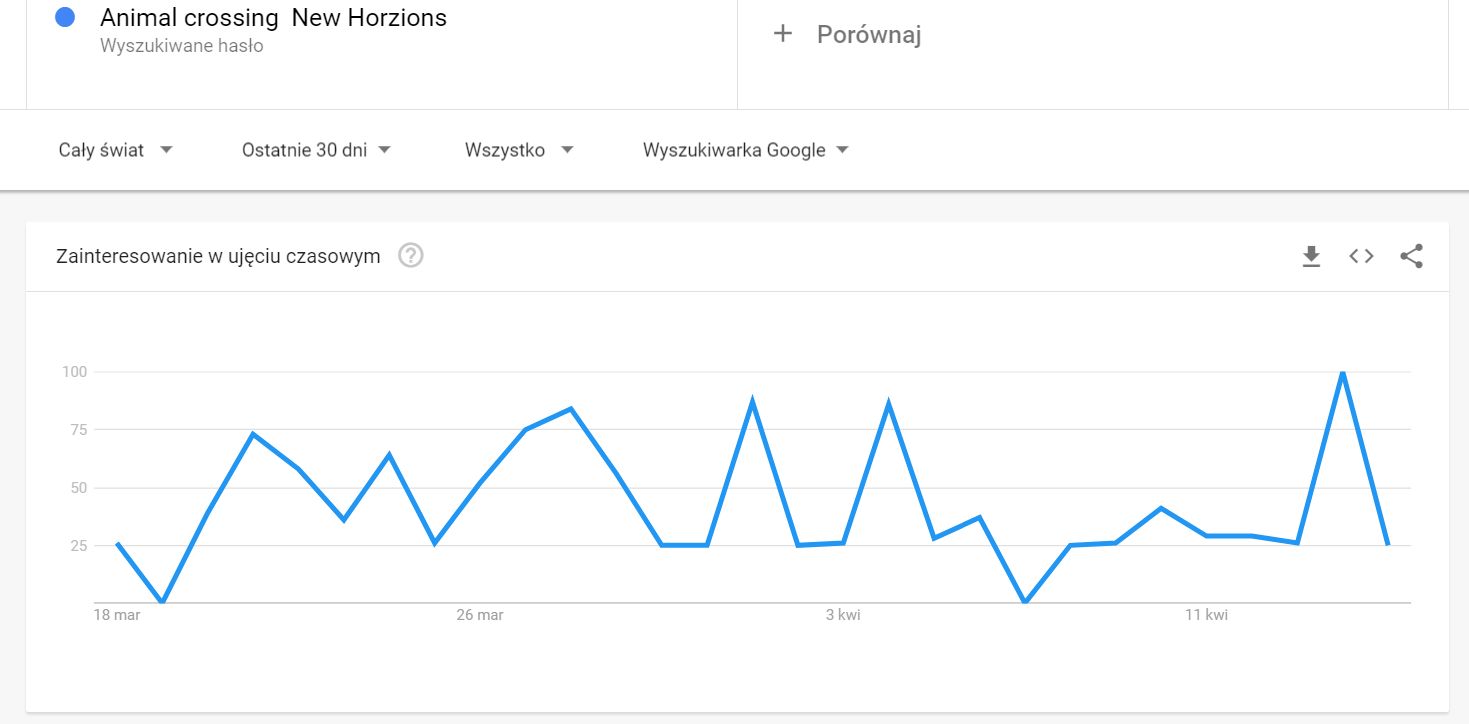This screenshot has width=1469, height=724.
Task: Click the 18 mar date label
Action: pyautogui.click(x=117, y=615)
